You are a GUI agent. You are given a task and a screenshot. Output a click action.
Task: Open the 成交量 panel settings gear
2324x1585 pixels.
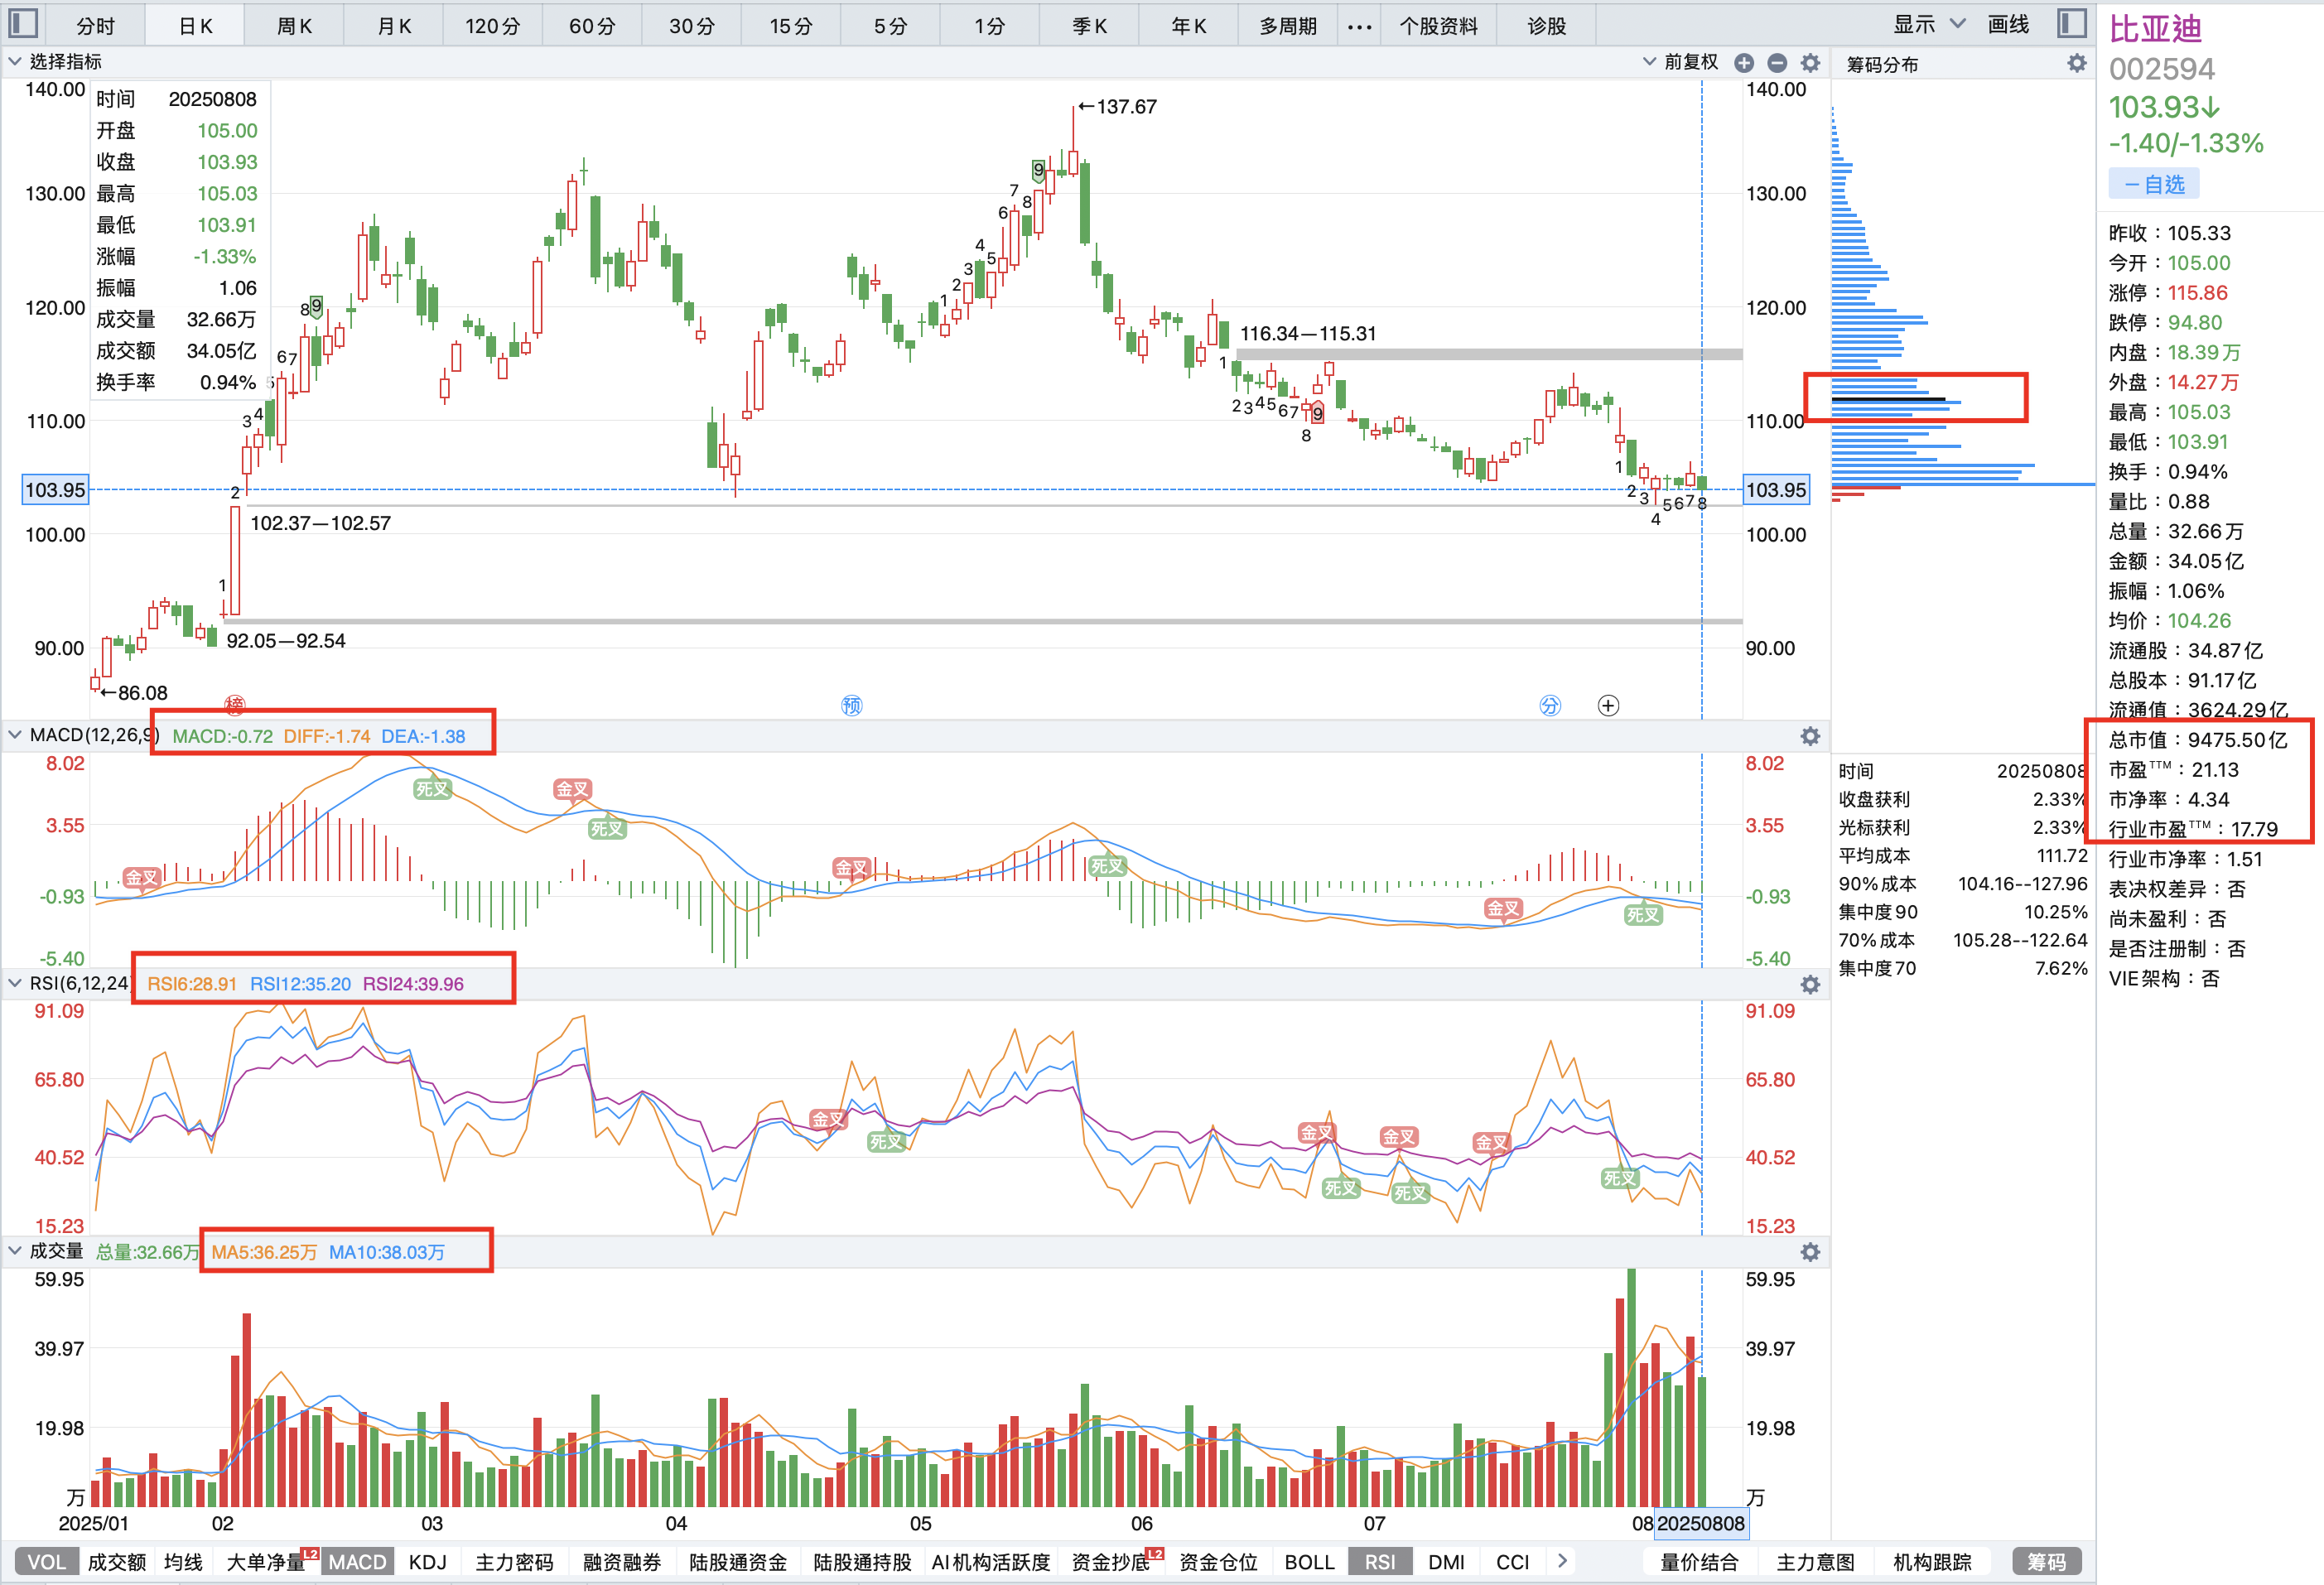pos(1810,1251)
